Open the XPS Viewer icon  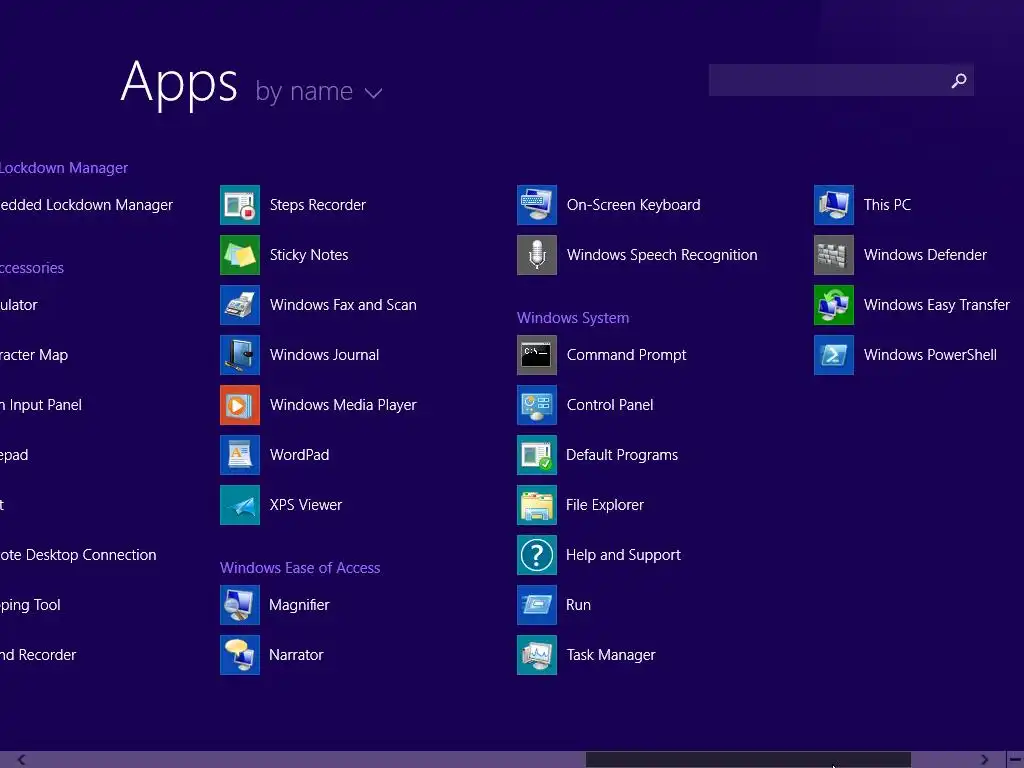(x=240, y=505)
